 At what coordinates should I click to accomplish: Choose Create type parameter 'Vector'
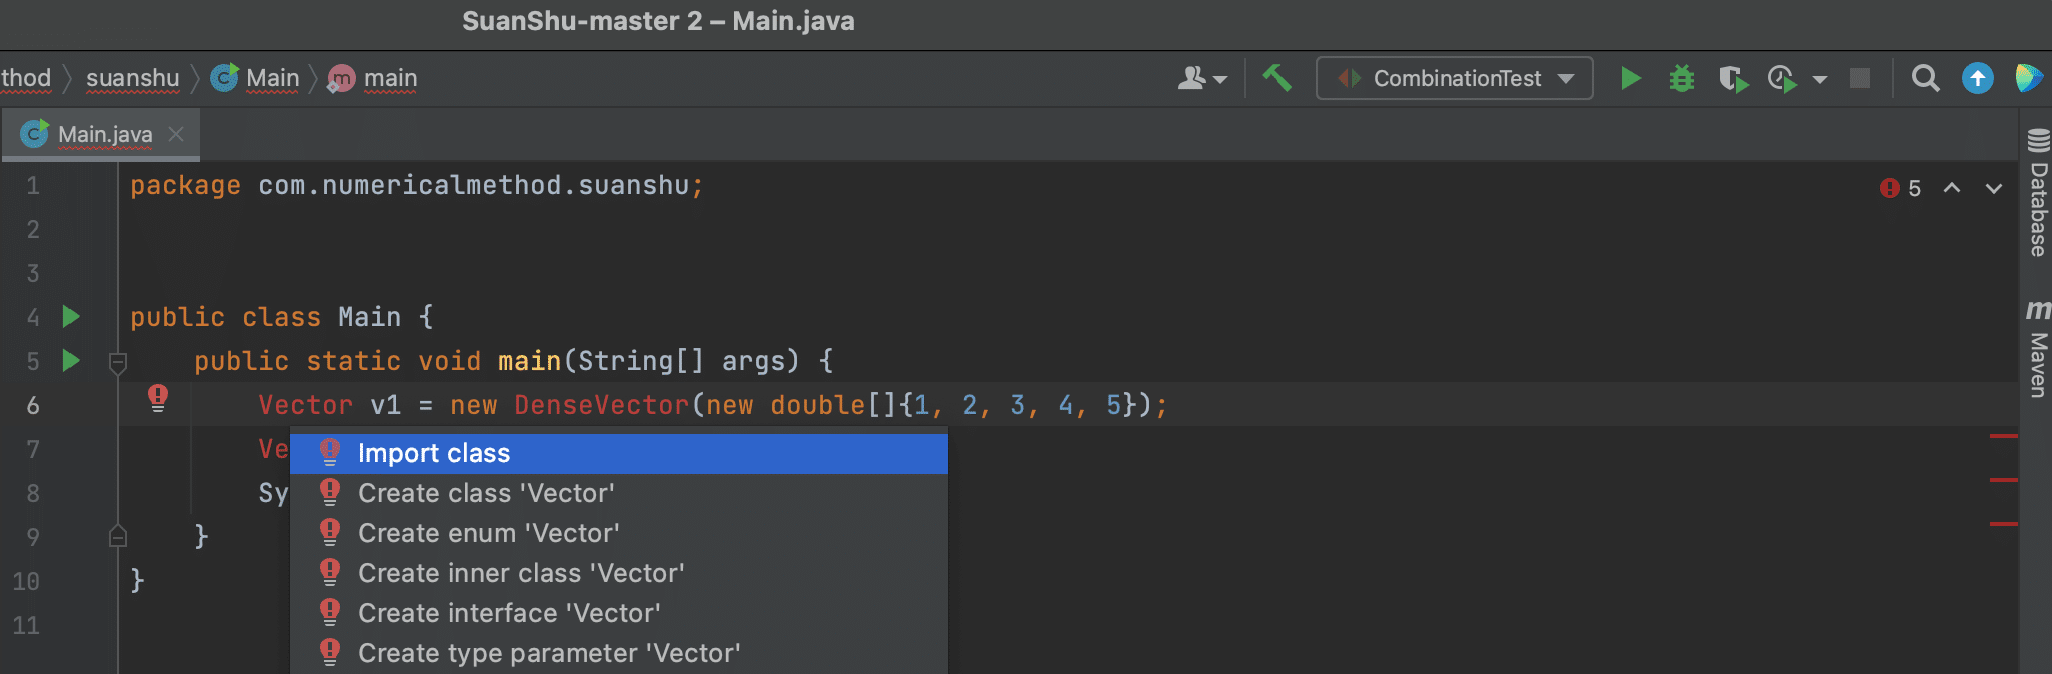tap(619, 653)
